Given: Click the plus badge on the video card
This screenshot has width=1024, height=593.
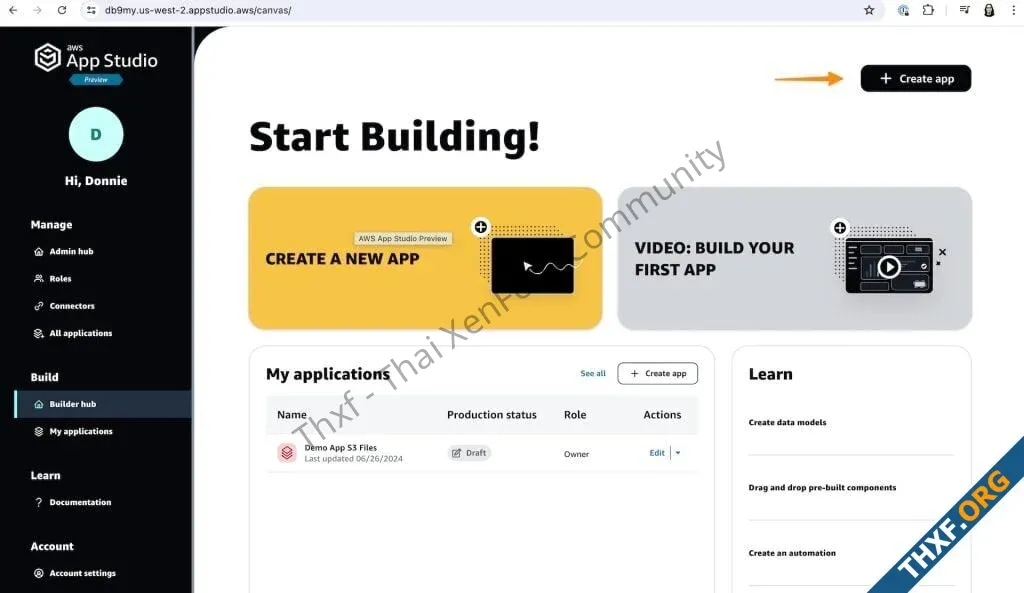Looking at the screenshot, I should 840,227.
